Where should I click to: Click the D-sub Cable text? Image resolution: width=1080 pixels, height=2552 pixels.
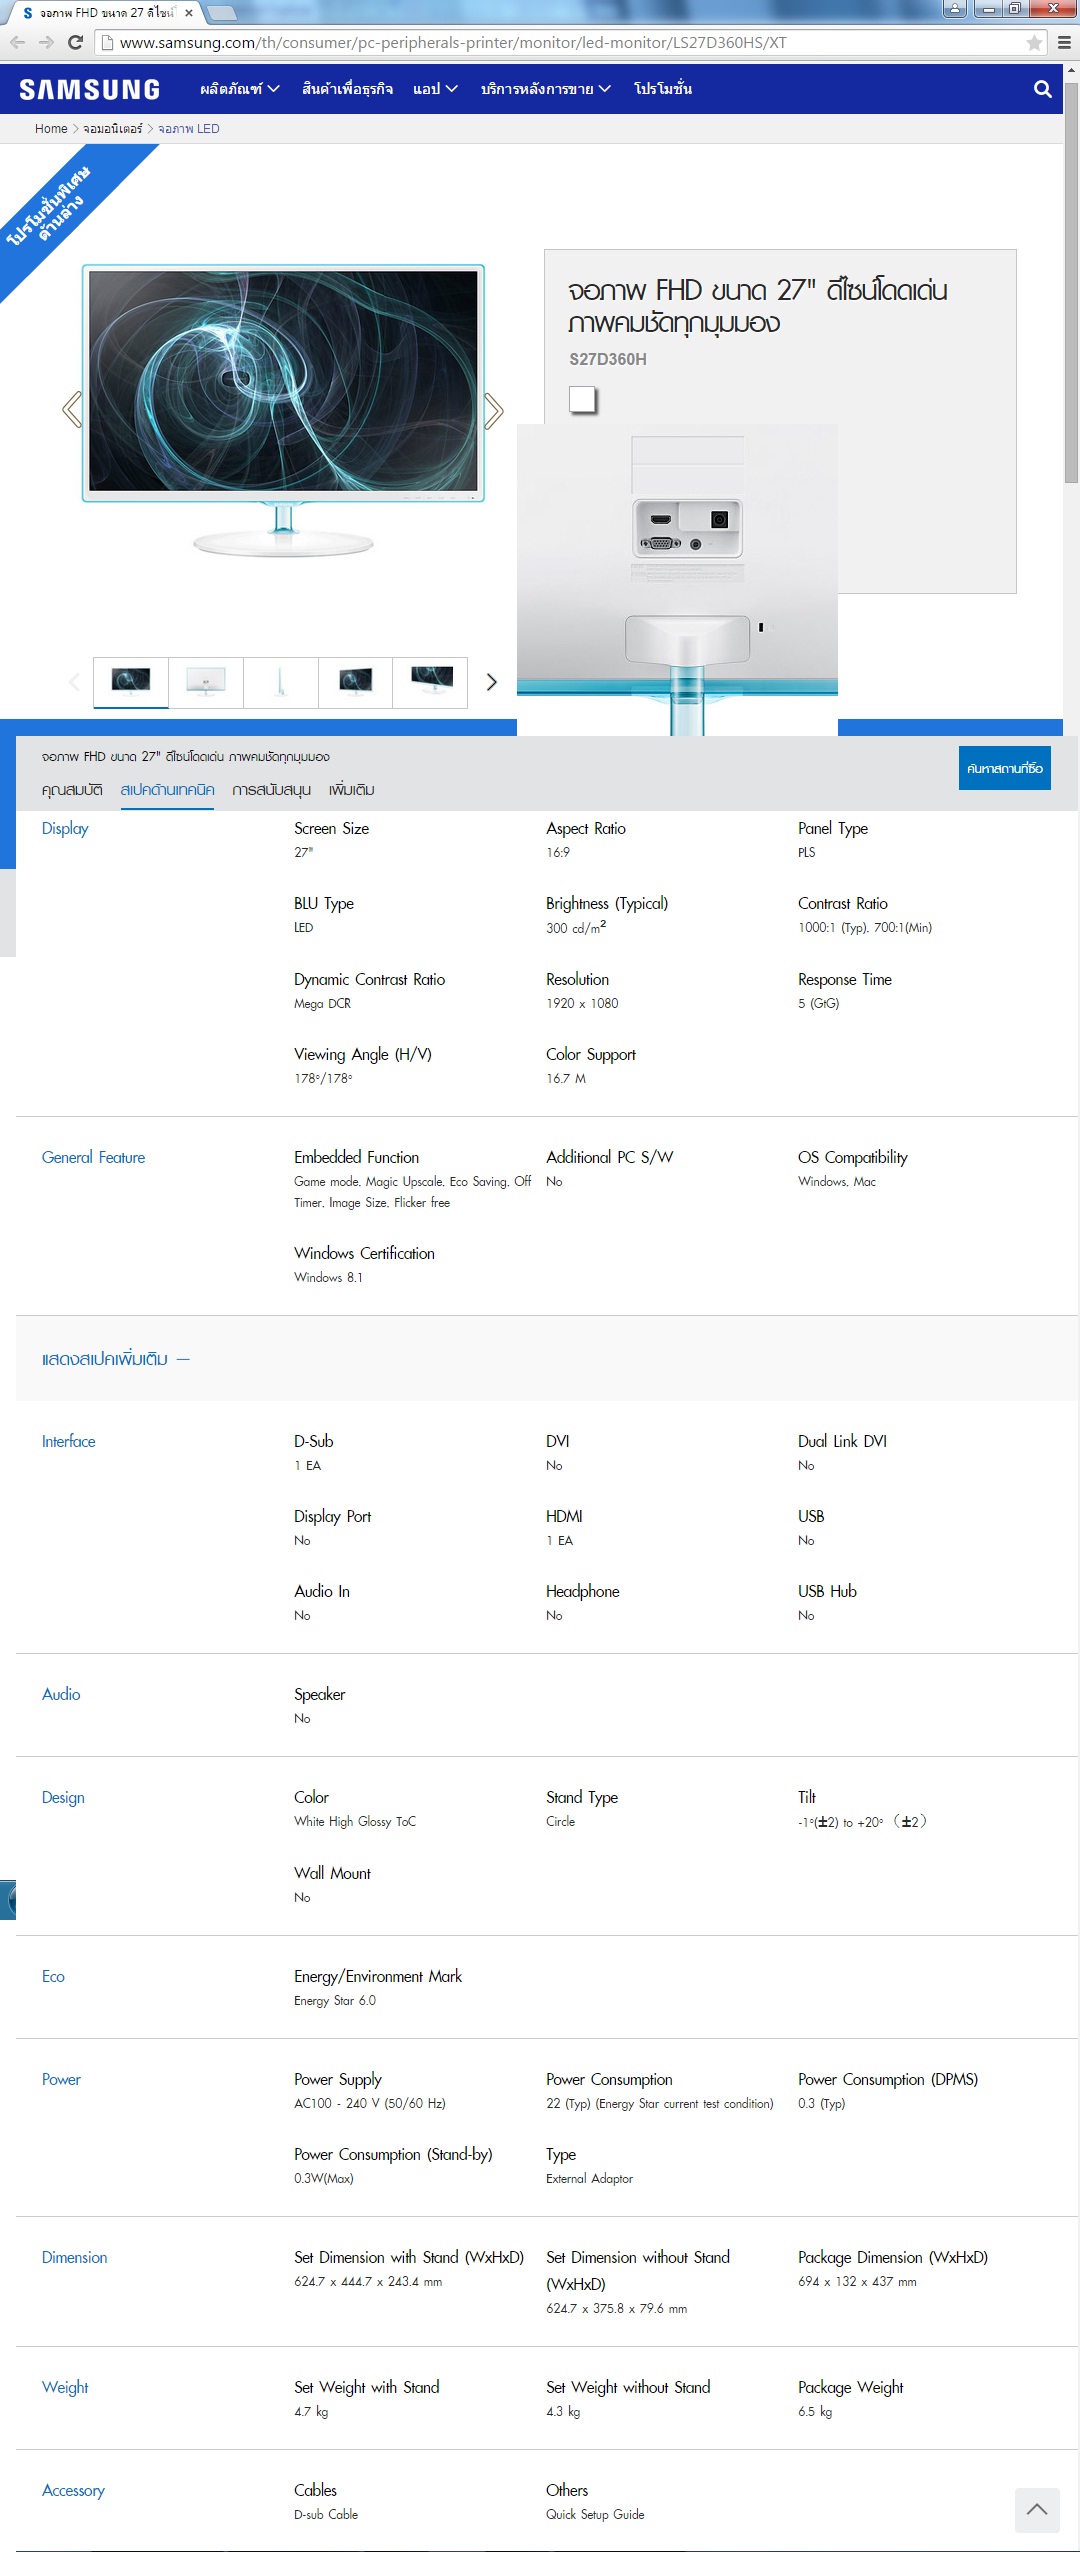point(326,2514)
